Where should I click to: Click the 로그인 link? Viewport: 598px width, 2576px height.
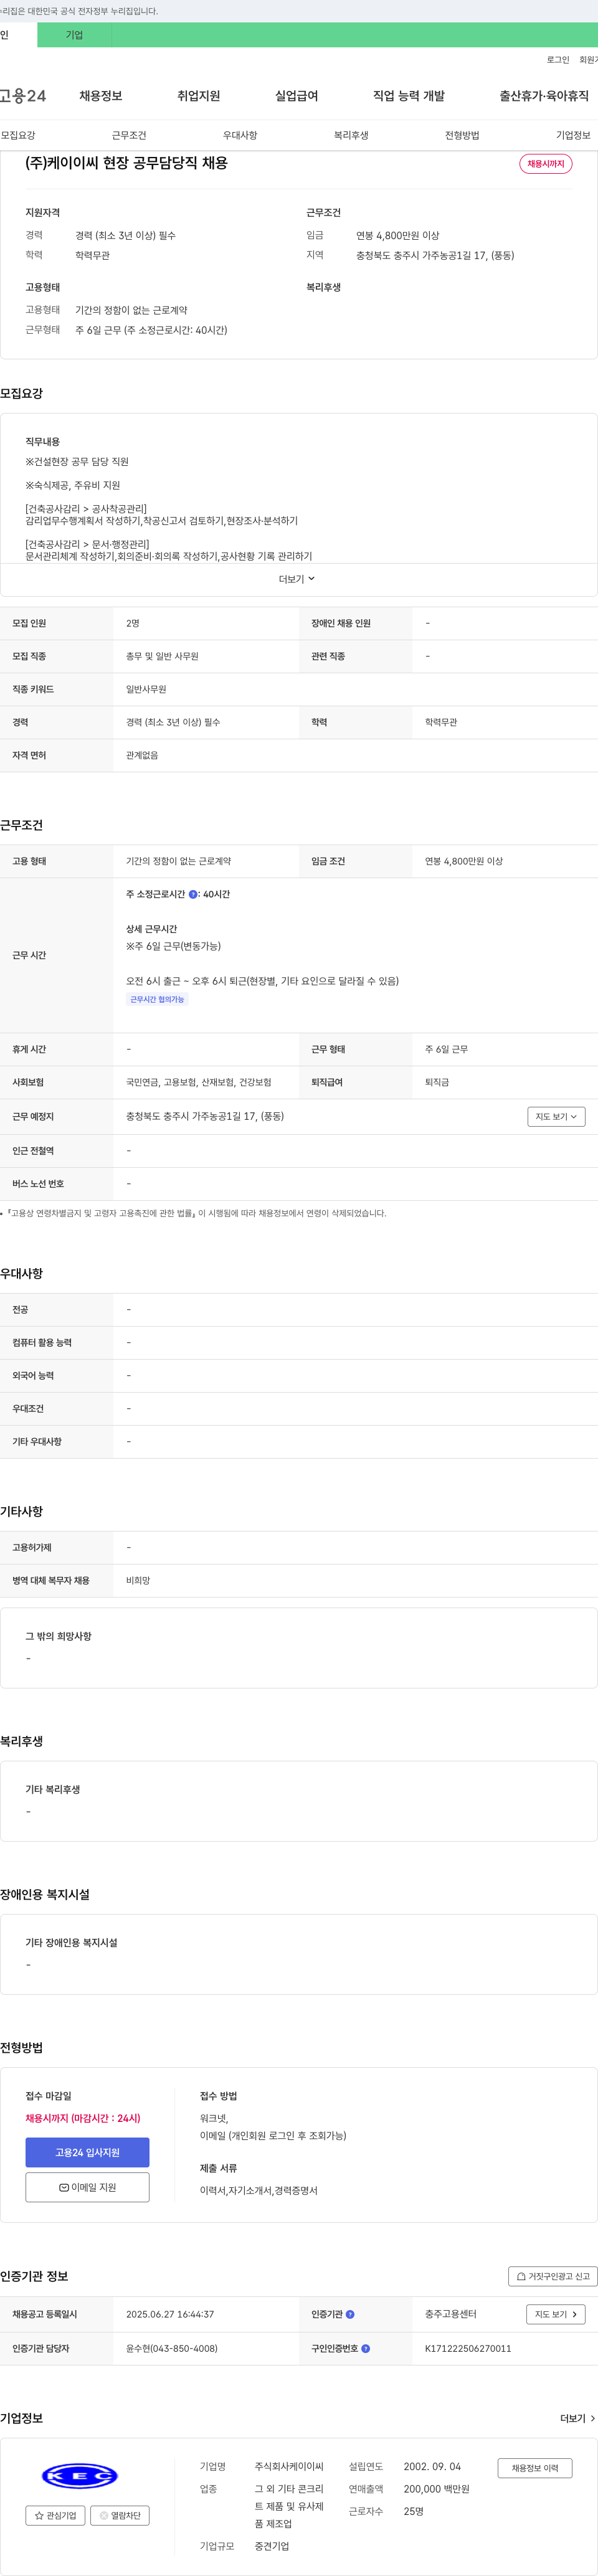coord(557,60)
